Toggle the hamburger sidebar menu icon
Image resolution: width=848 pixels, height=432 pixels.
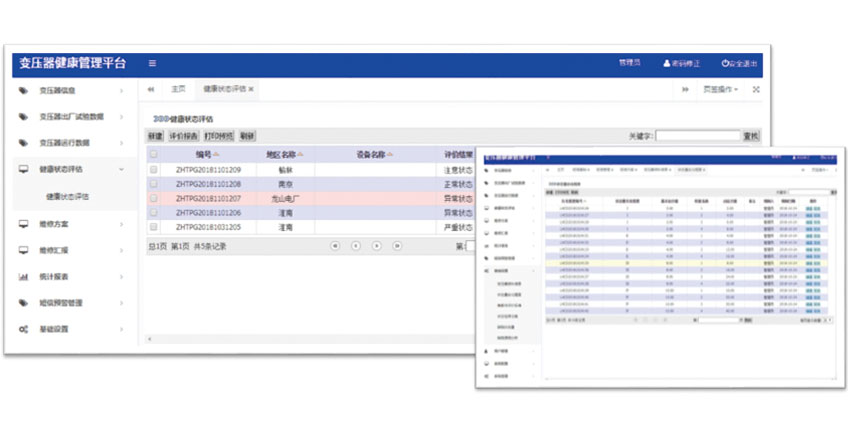[x=152, y=64]
